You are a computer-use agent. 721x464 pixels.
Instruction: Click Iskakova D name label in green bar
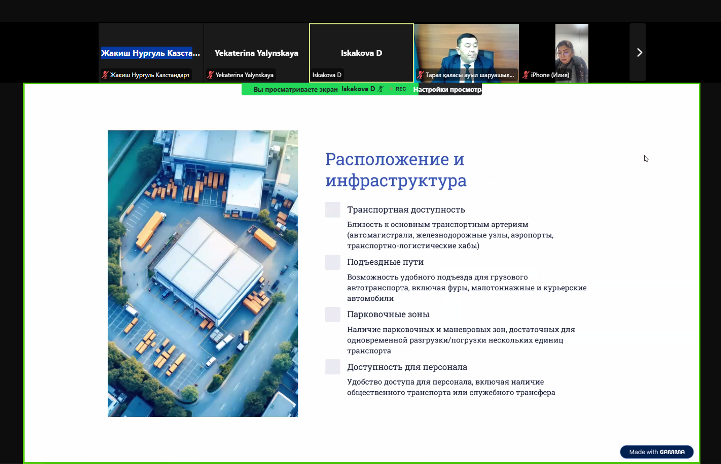[x=358, y=89]
